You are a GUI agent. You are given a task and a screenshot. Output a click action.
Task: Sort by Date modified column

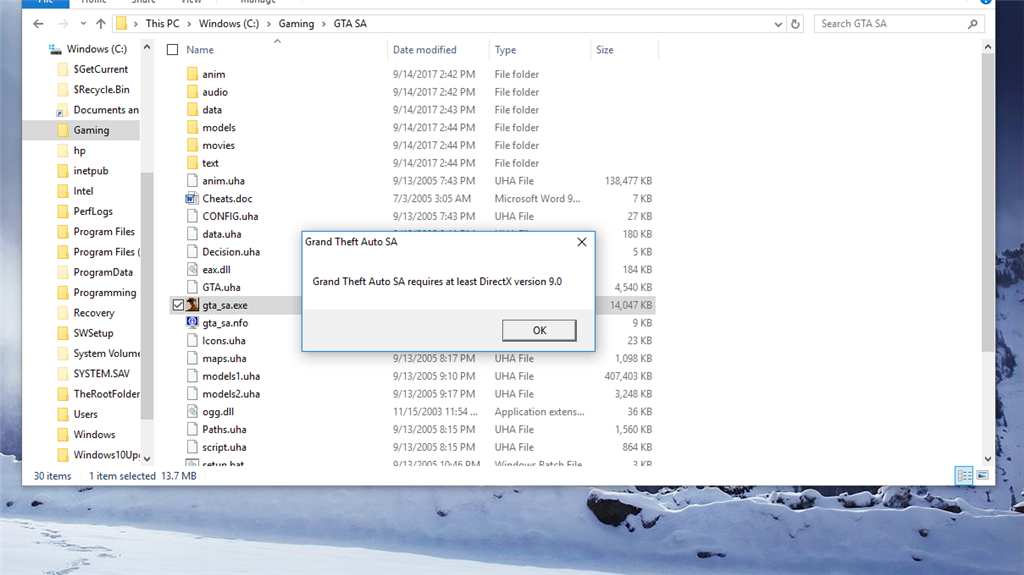[x=424, y=50]
